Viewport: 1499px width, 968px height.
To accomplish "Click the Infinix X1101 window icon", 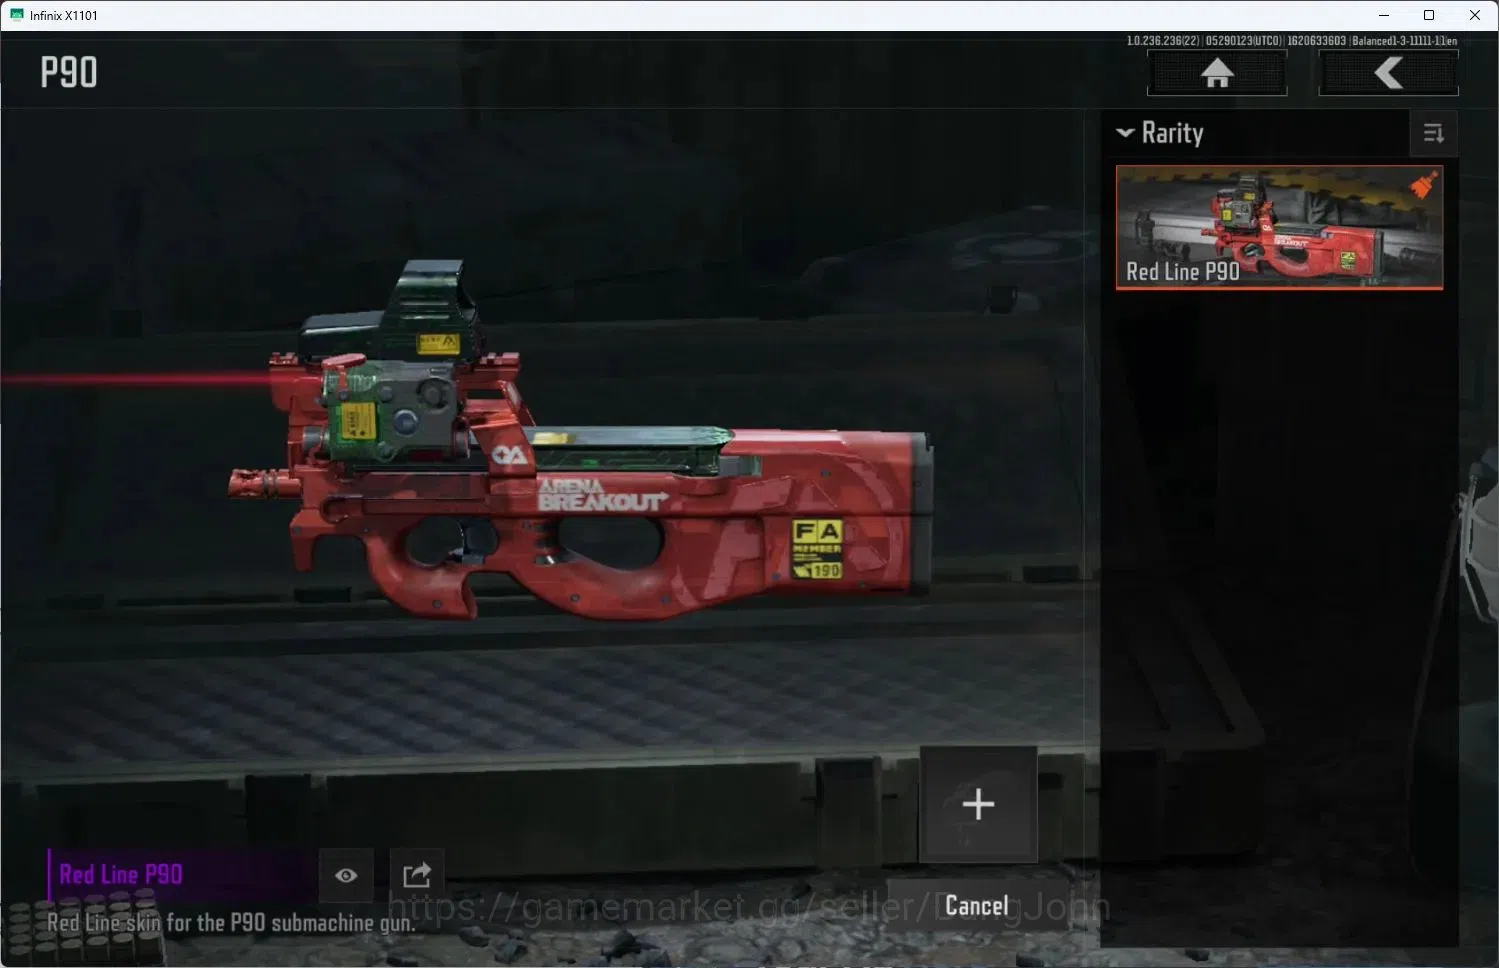I will [x=16, y=15].
